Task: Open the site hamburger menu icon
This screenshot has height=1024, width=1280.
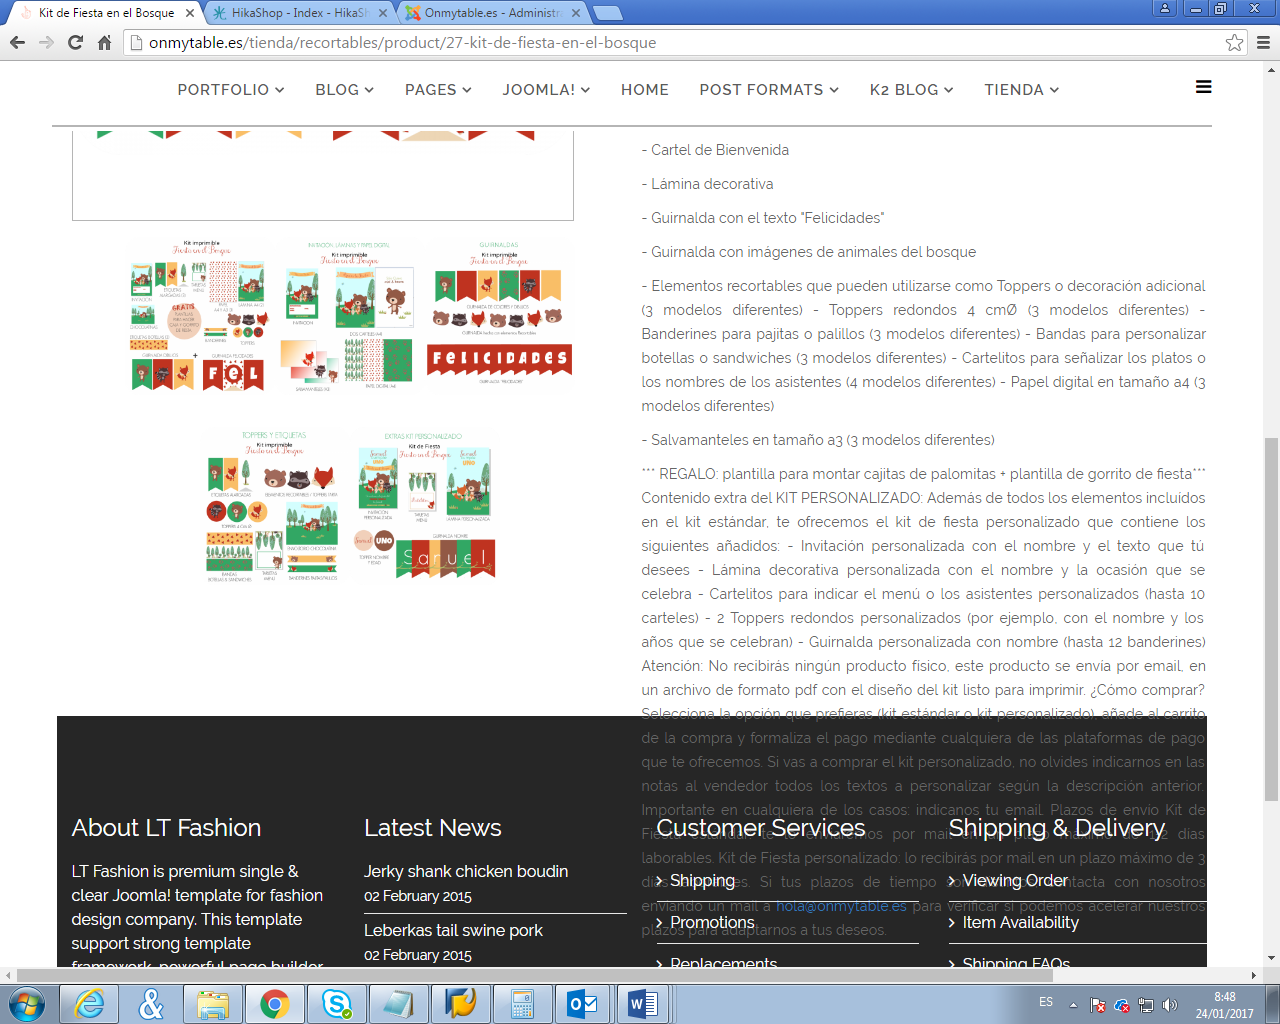Action: (x=1204, y=87)
